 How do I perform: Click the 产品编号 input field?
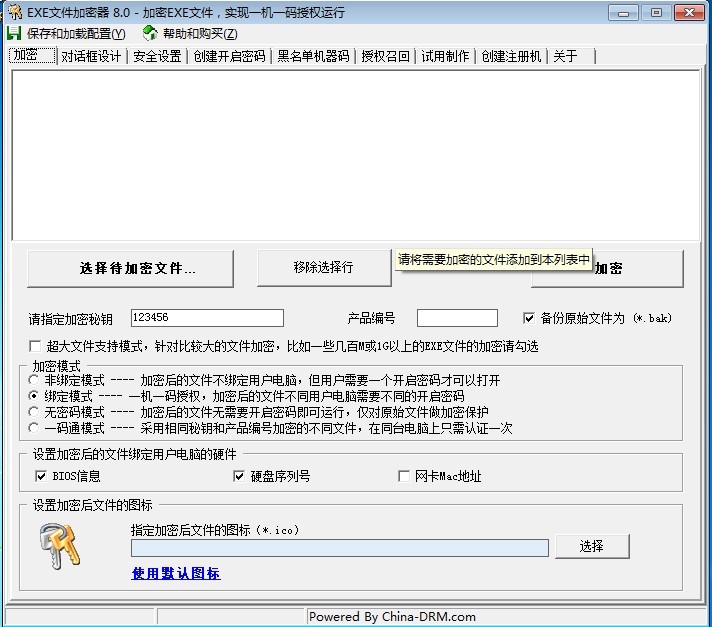(457, 318)
